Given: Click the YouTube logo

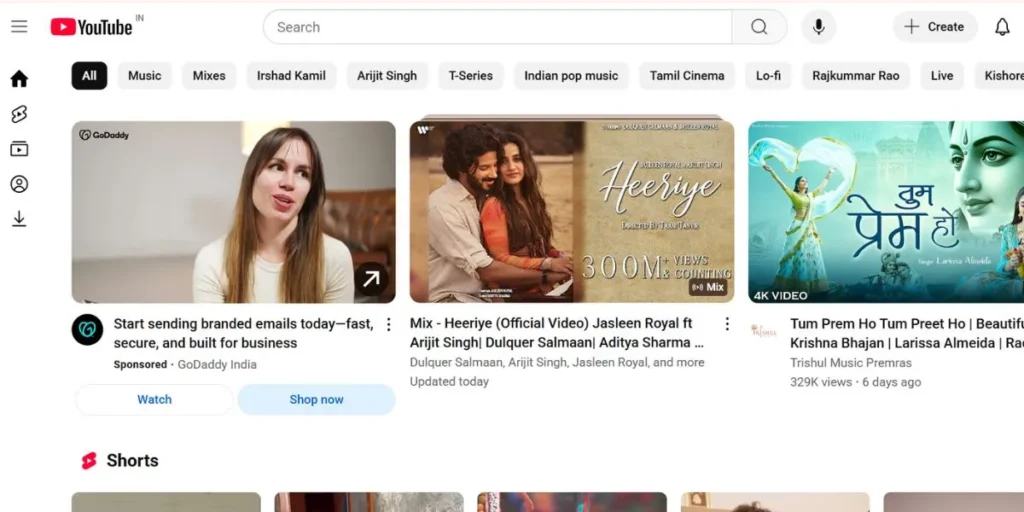Looking at the screenshot, I should click(91, 27).
